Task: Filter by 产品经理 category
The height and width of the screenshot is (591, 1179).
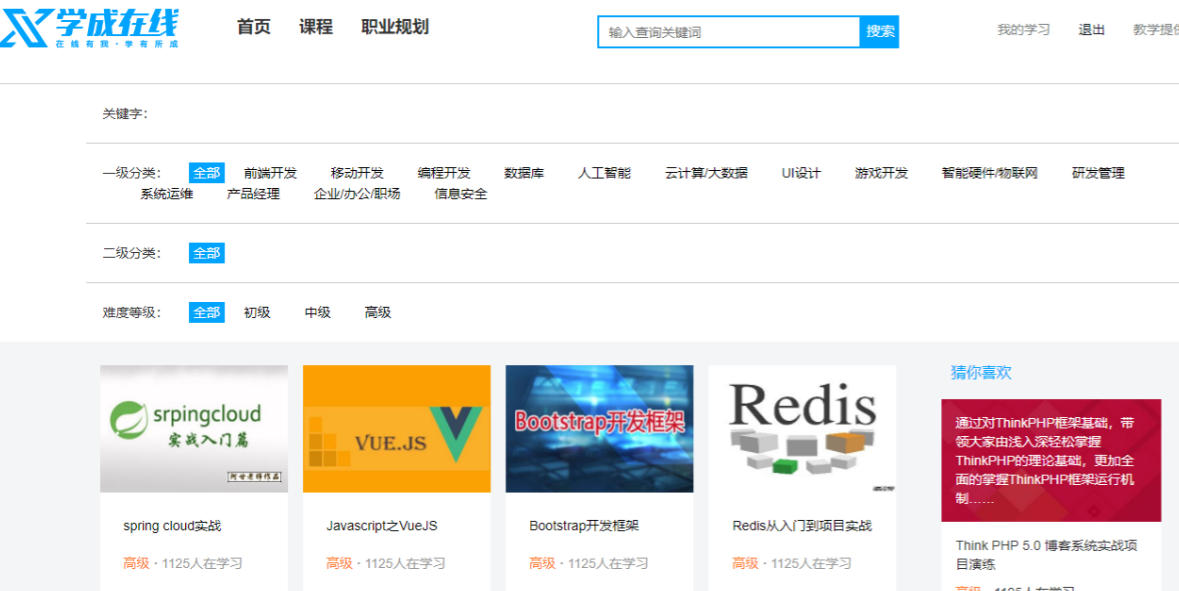Action: point(253,194)
